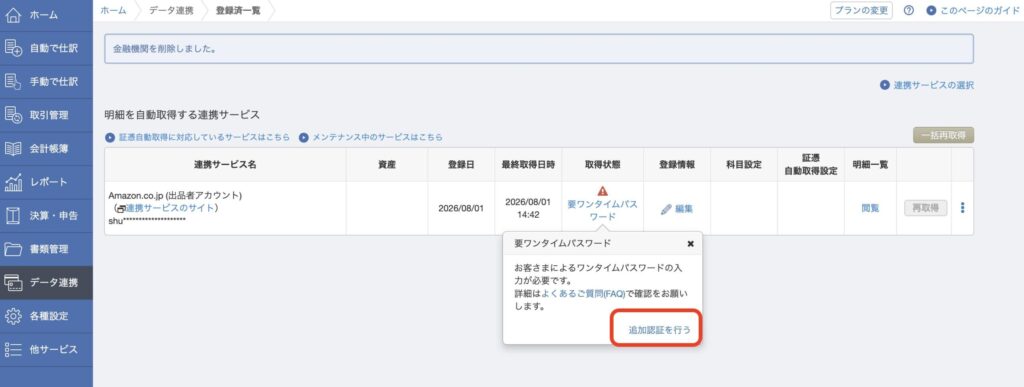The width and height of the screenshot is (1024, 387).
Task: Open 自動で仕訳 sidebar menu
Action: tap(46, 48)
